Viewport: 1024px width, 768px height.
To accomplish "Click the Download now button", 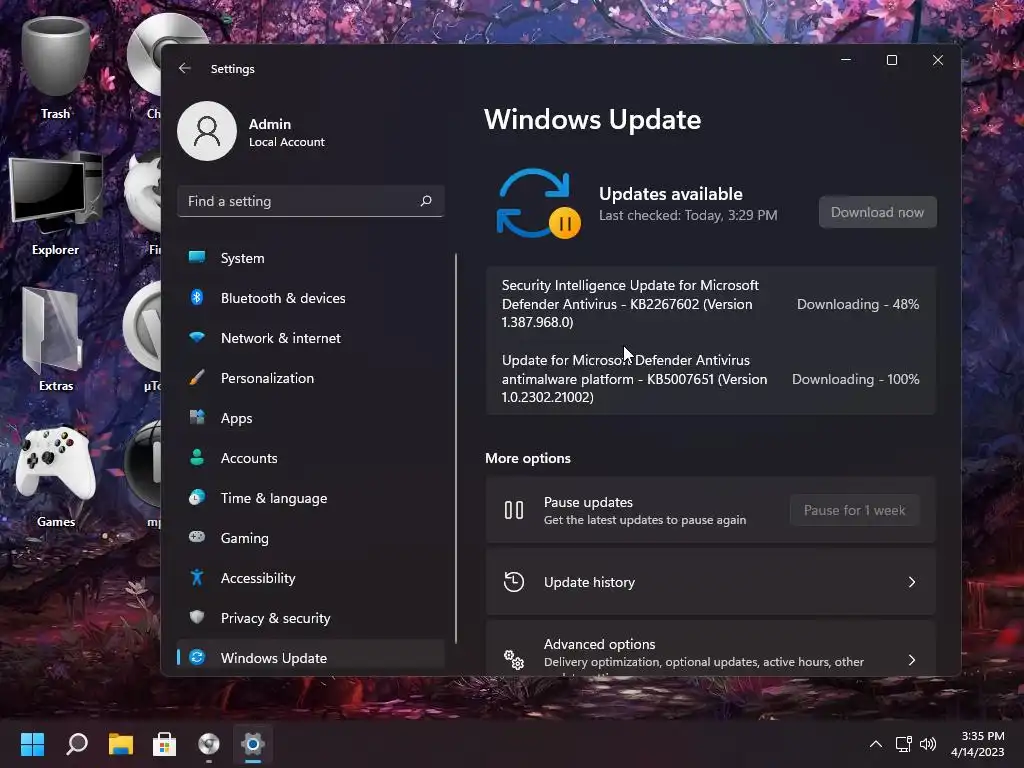I will pos(877,212).
